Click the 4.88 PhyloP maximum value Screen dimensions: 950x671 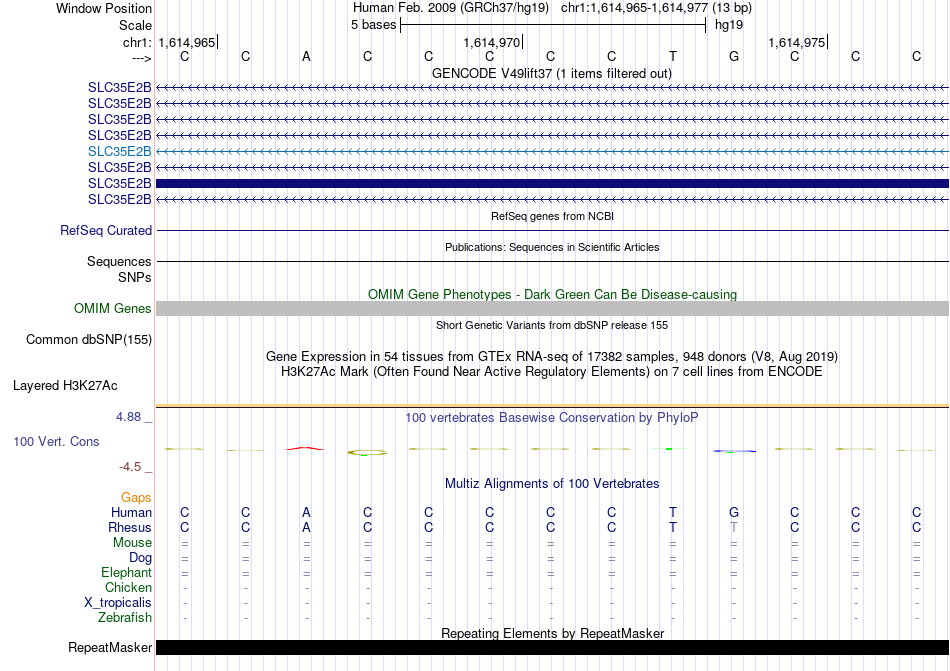tap(128, 417)
